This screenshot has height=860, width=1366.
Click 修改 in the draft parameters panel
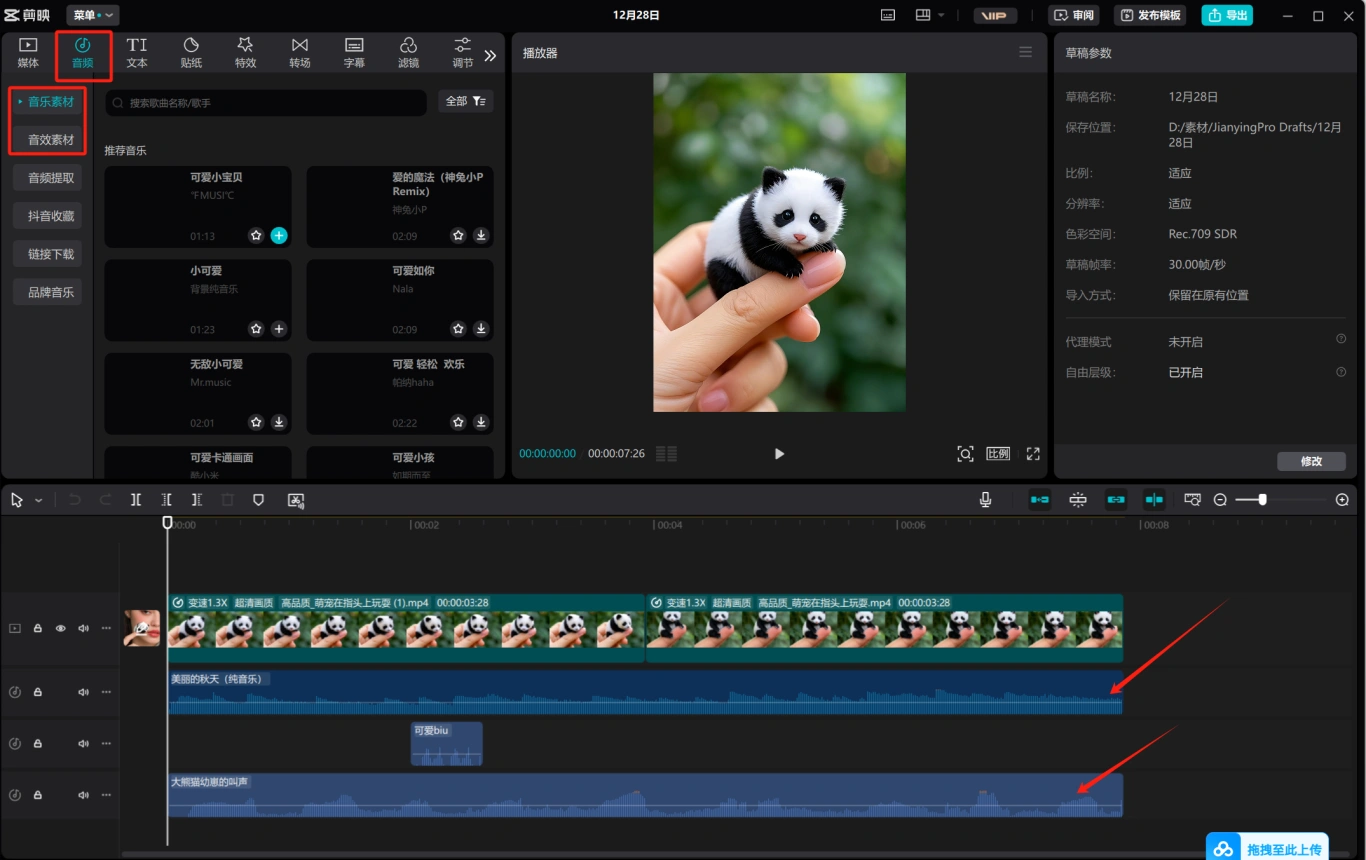pos(1311,461)
